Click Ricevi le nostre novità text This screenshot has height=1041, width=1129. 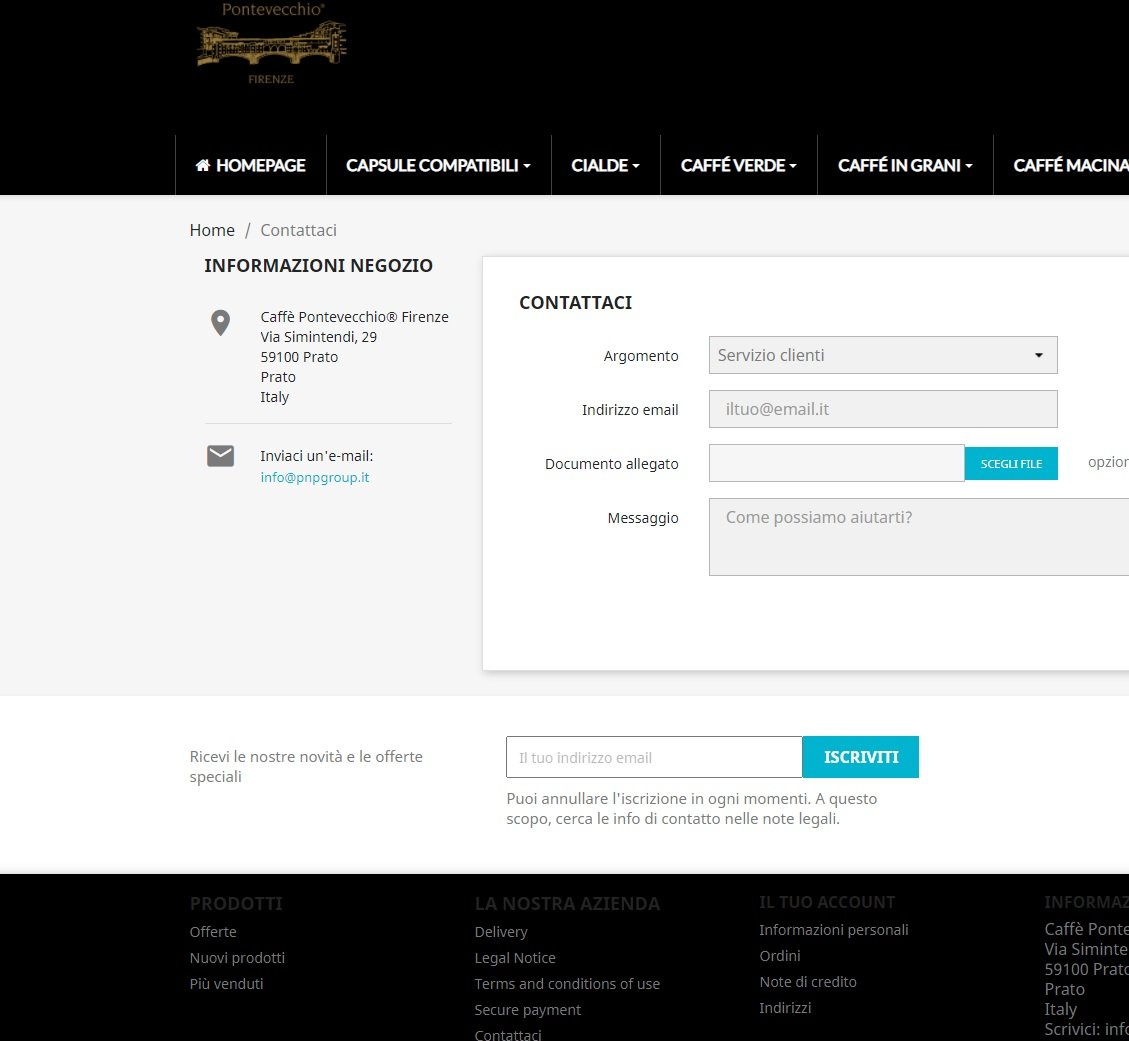pyautogui.click(x=306, y=766)
